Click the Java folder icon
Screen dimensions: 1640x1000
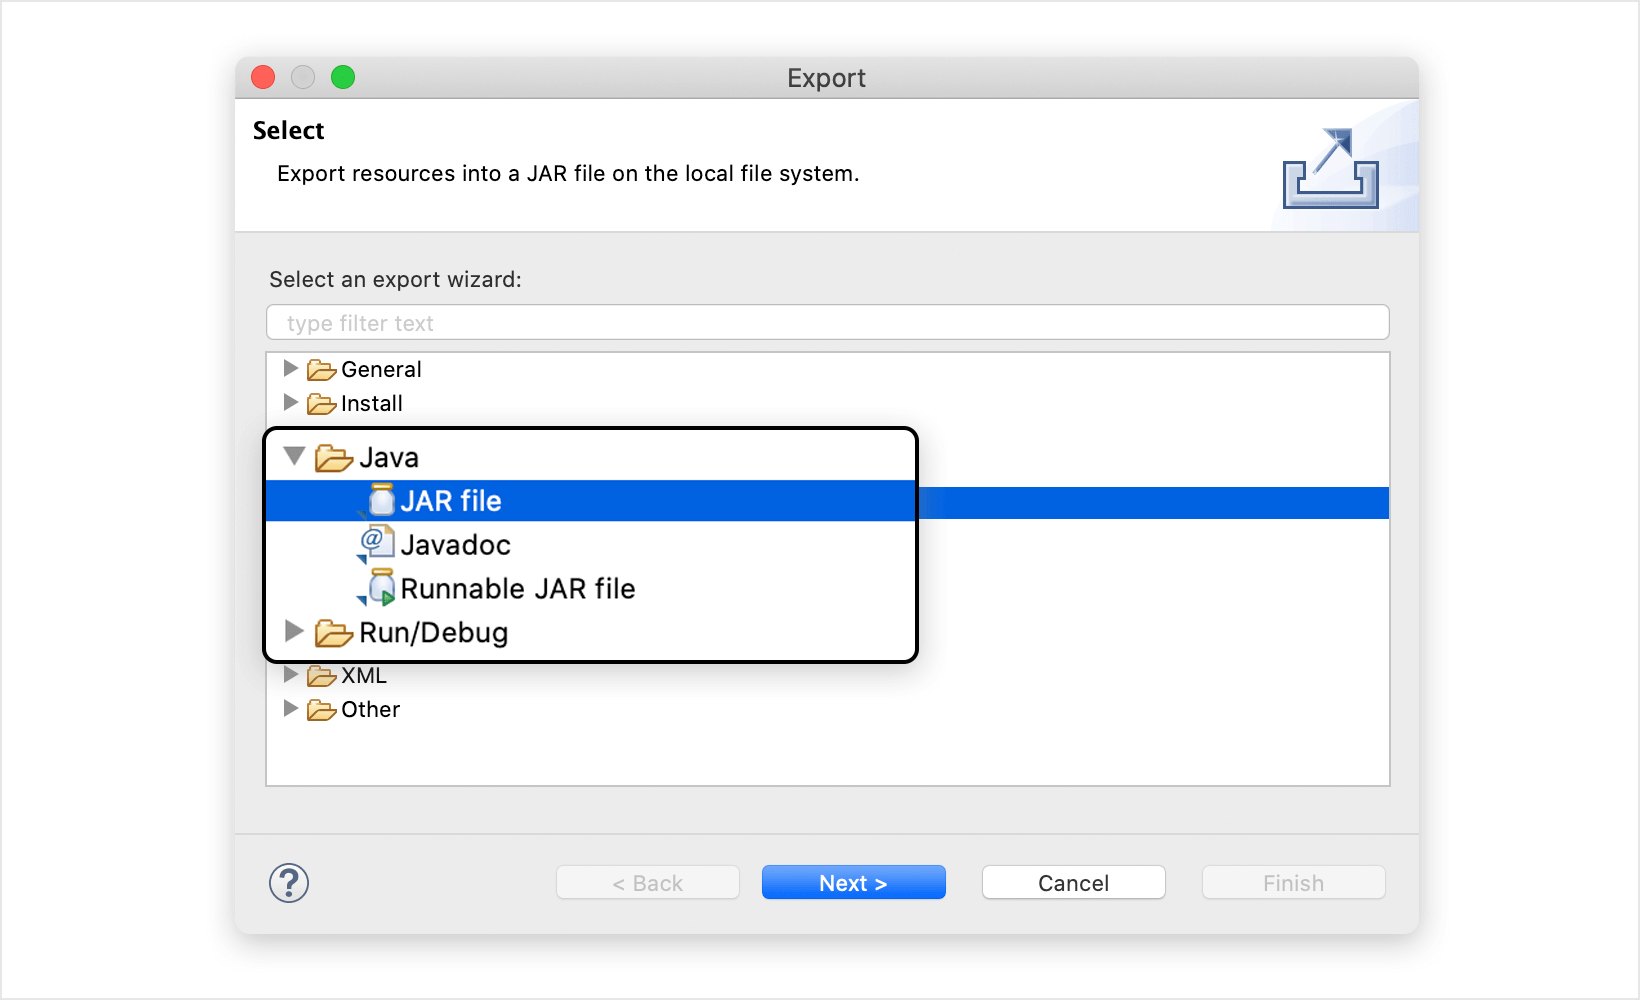[x=334, y=458]
